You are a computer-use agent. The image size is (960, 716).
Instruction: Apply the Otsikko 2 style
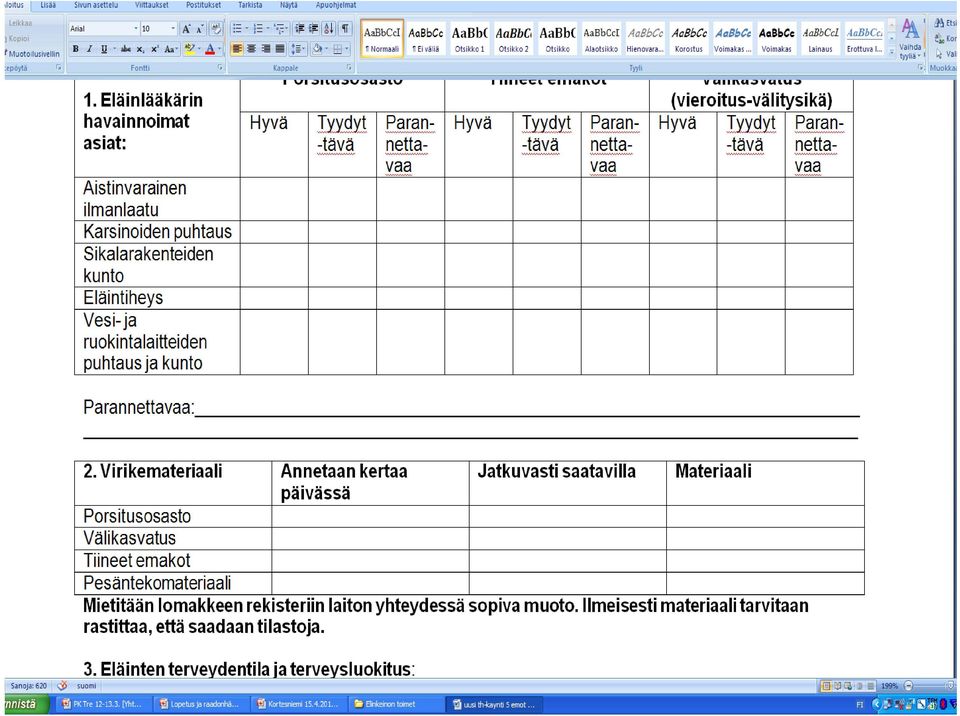click(x=513, y=39)
